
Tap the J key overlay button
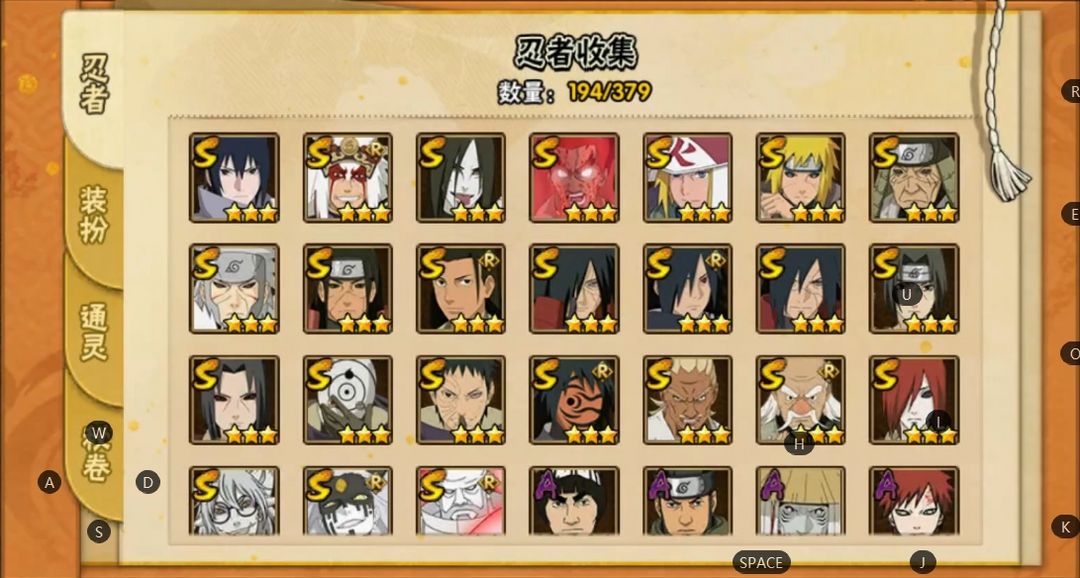(923, 561)
